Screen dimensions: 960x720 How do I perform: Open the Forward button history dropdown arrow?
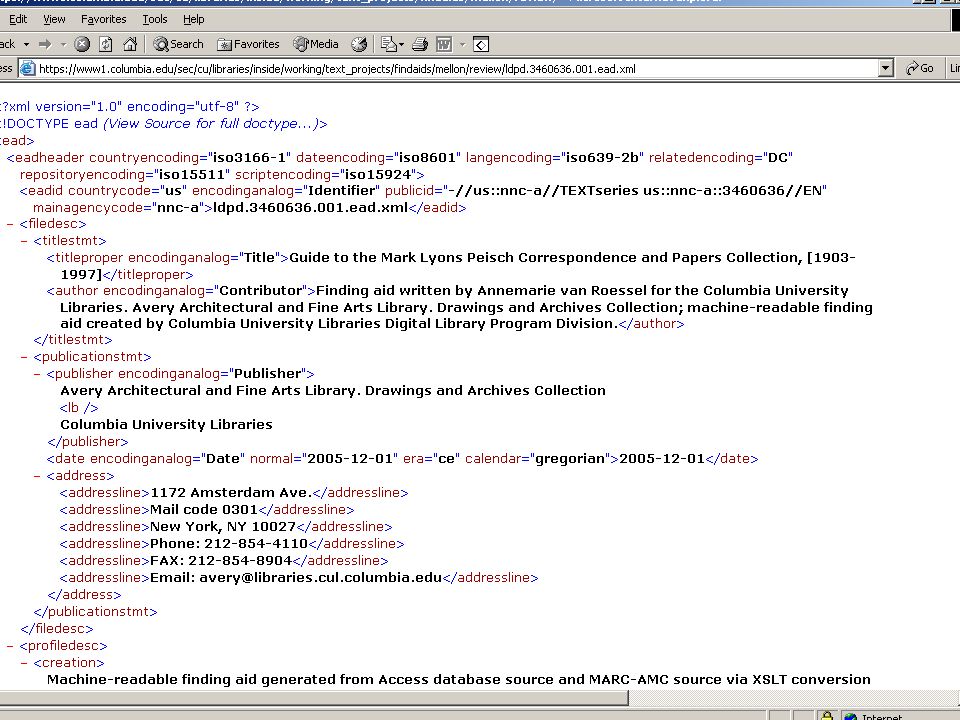63,44
